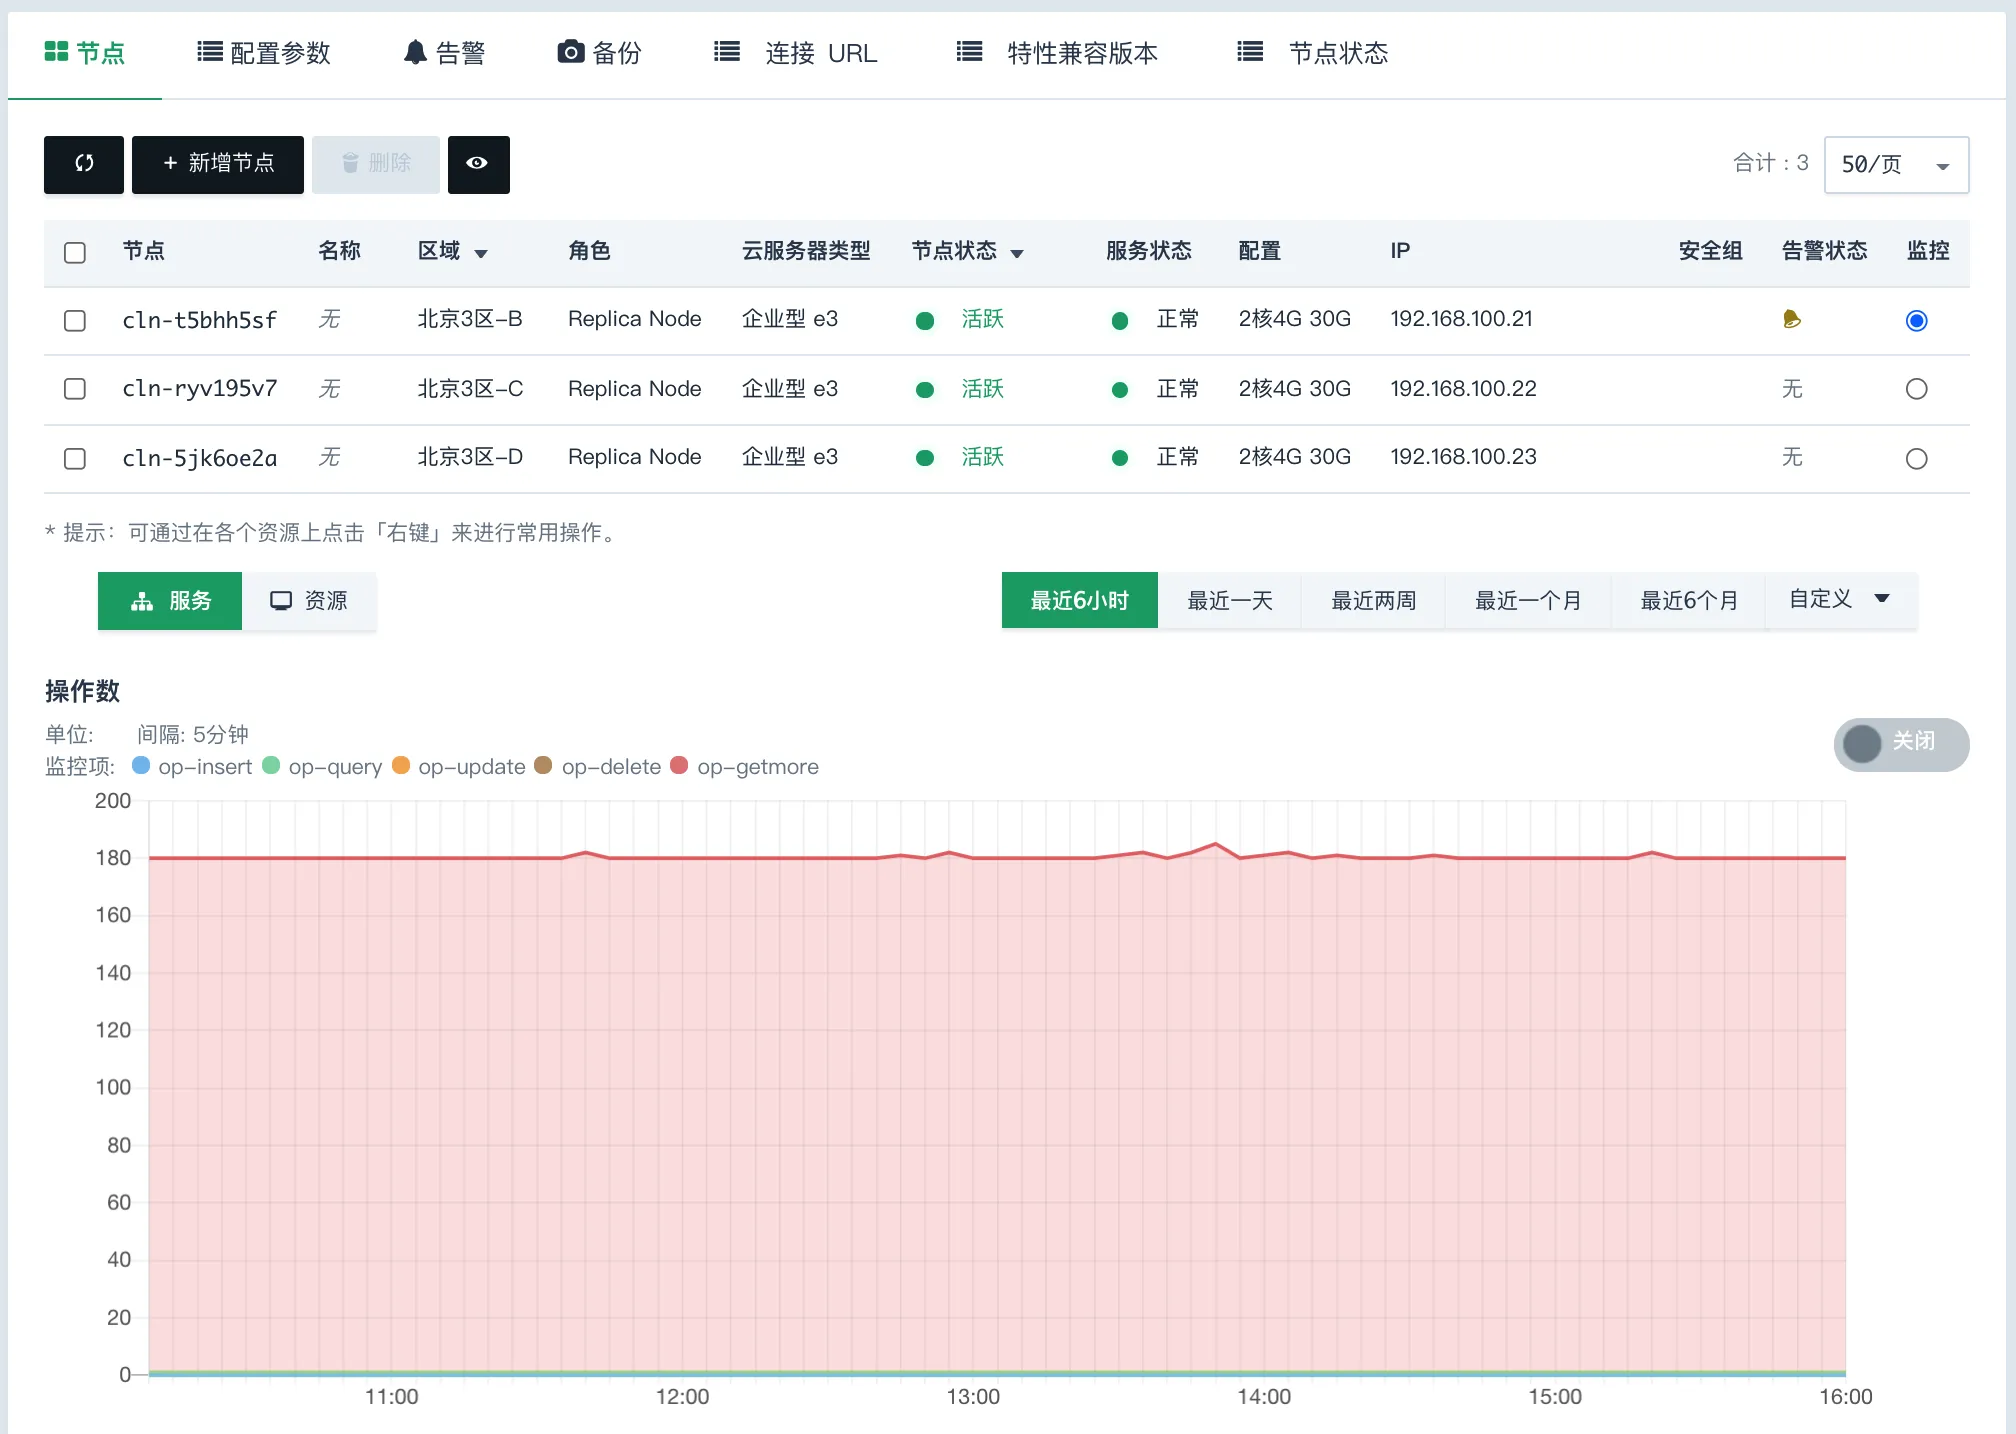The height and width of the screenshot is (1434, 2016).
Task: Click the delete trash icon
Action: tap(375, 164)
